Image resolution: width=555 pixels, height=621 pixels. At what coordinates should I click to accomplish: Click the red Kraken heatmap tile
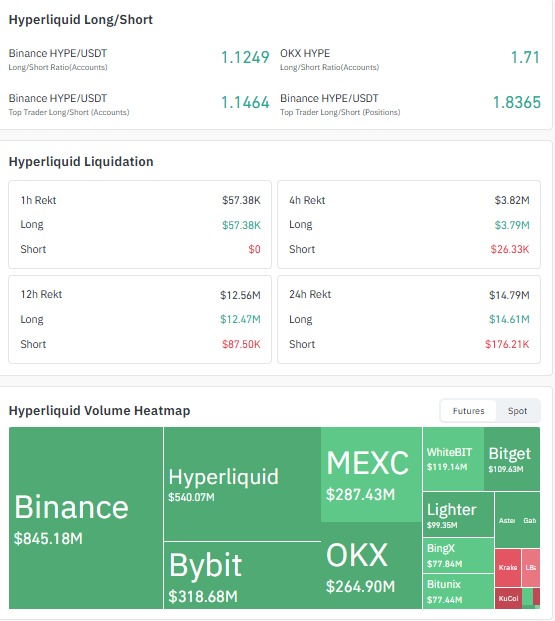coord(508,568)
